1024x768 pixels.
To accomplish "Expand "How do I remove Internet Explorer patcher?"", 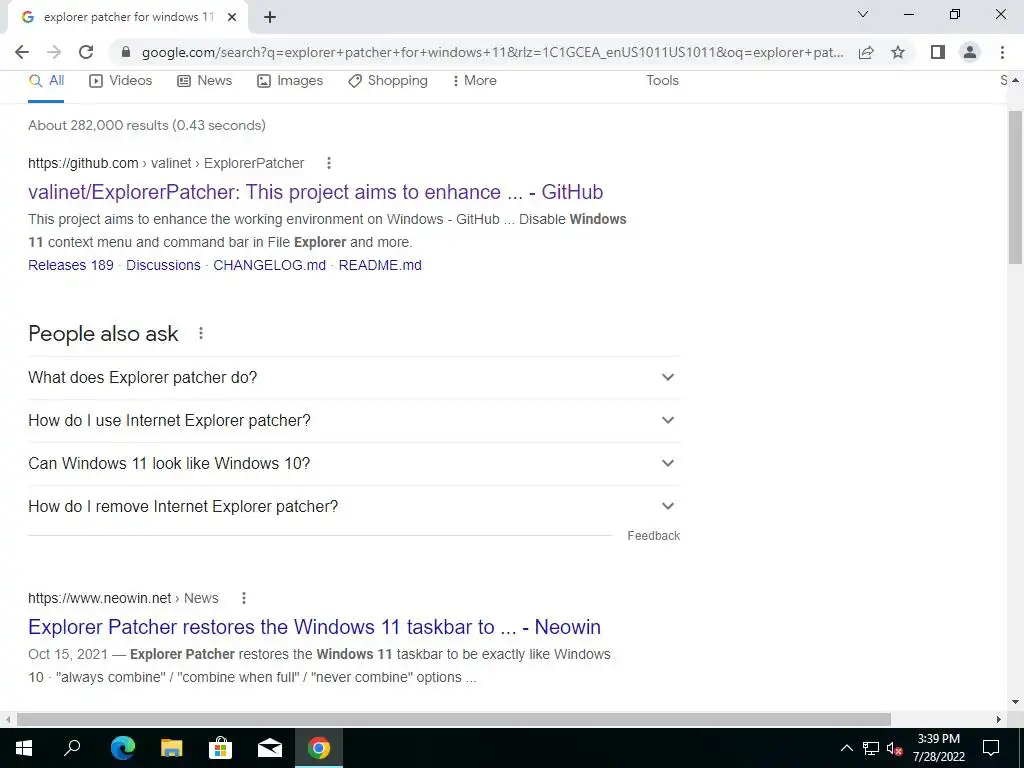I will [x=354, y=507].
